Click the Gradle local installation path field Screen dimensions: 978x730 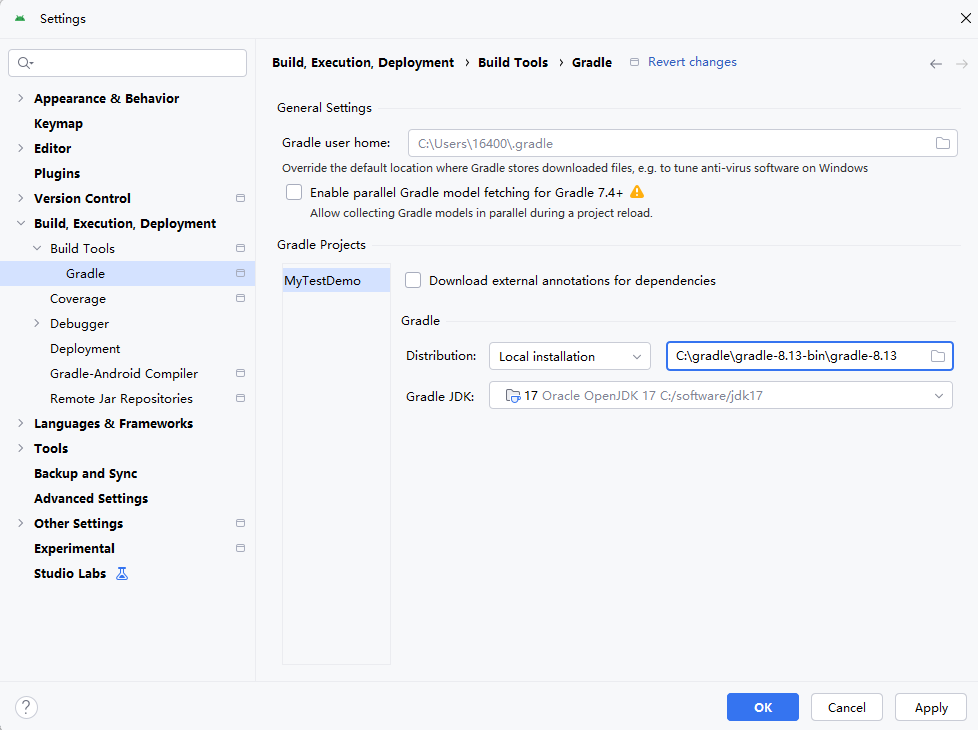pyautogui.click(x=810, y=356)
